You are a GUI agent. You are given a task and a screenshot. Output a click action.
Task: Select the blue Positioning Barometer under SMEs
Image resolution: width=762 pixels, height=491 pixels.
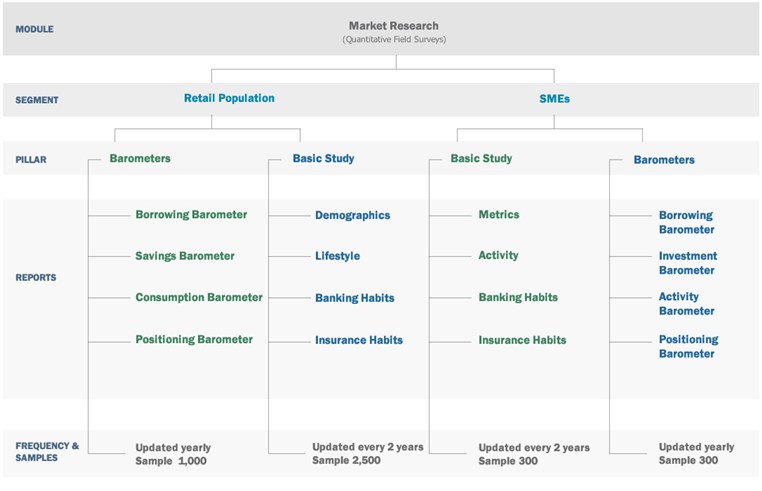click(688, 346)
